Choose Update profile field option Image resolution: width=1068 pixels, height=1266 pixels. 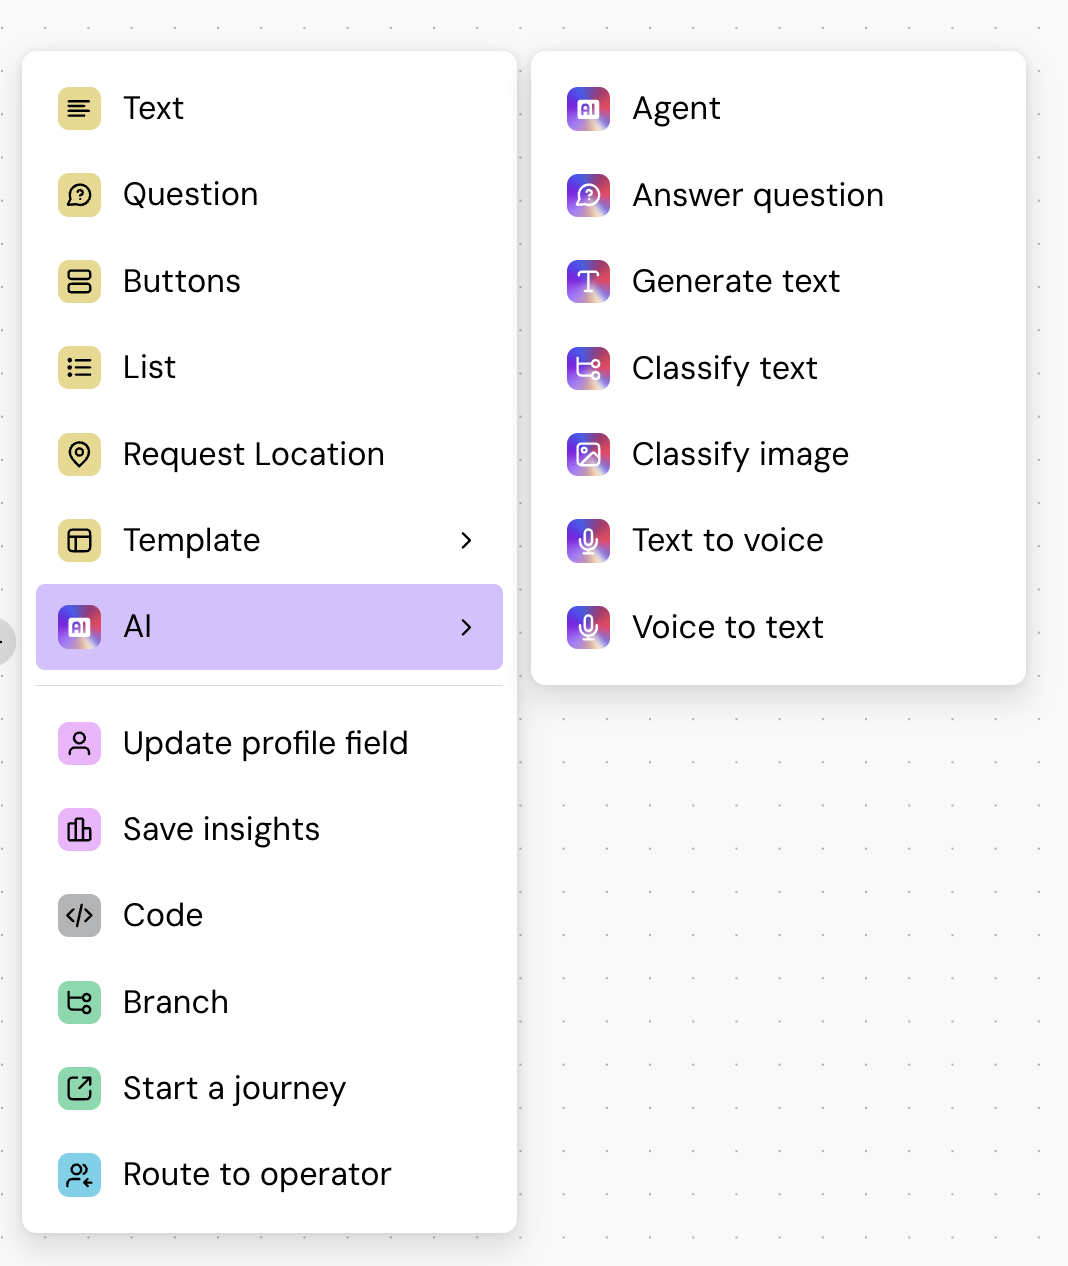click(265, 743)
